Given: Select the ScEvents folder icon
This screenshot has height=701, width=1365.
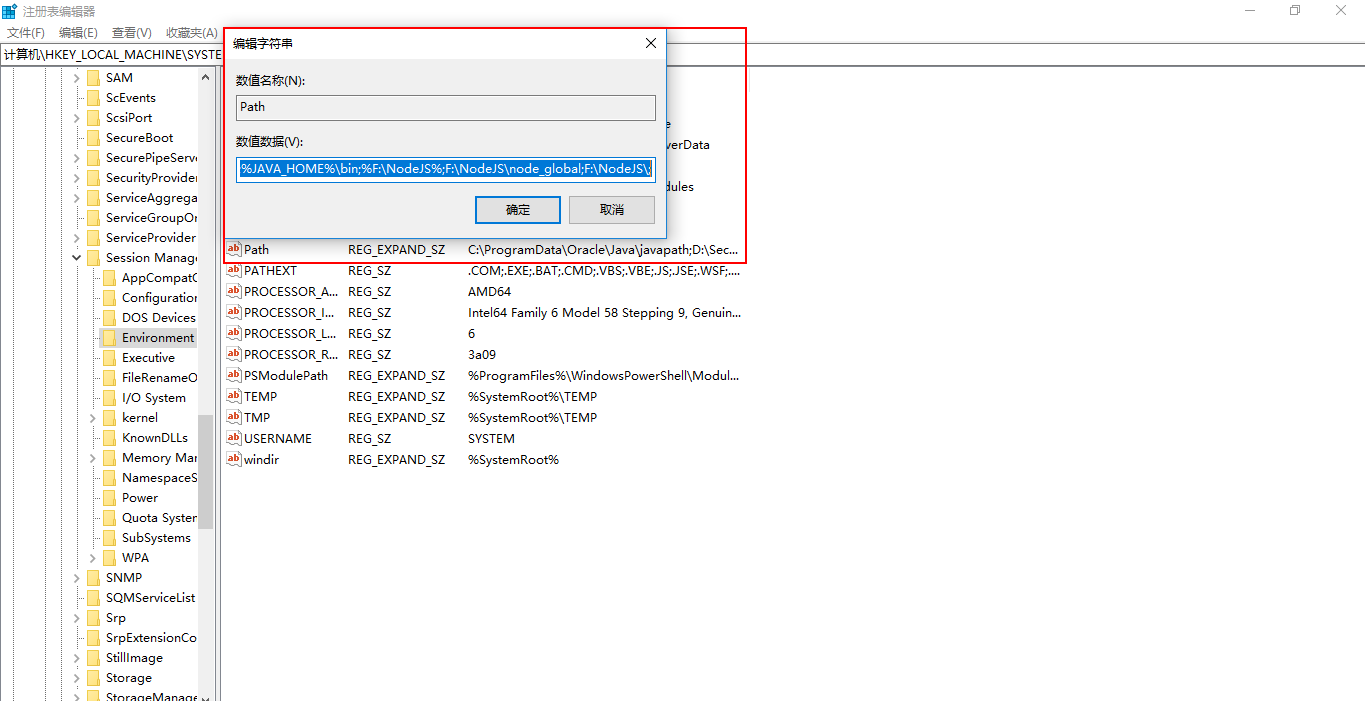Looking at the screenshot, I should (94, 98).
